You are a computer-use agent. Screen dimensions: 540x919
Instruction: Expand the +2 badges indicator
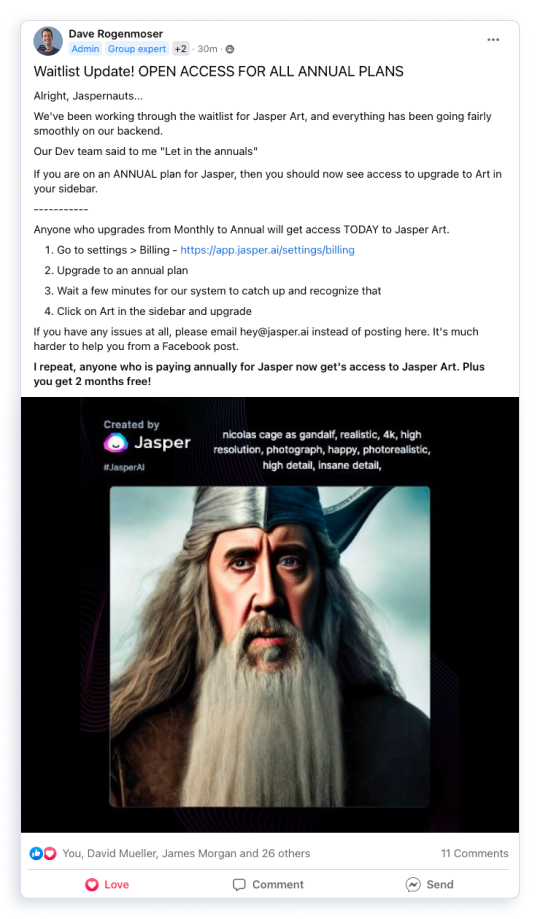[x=181, y=49]
